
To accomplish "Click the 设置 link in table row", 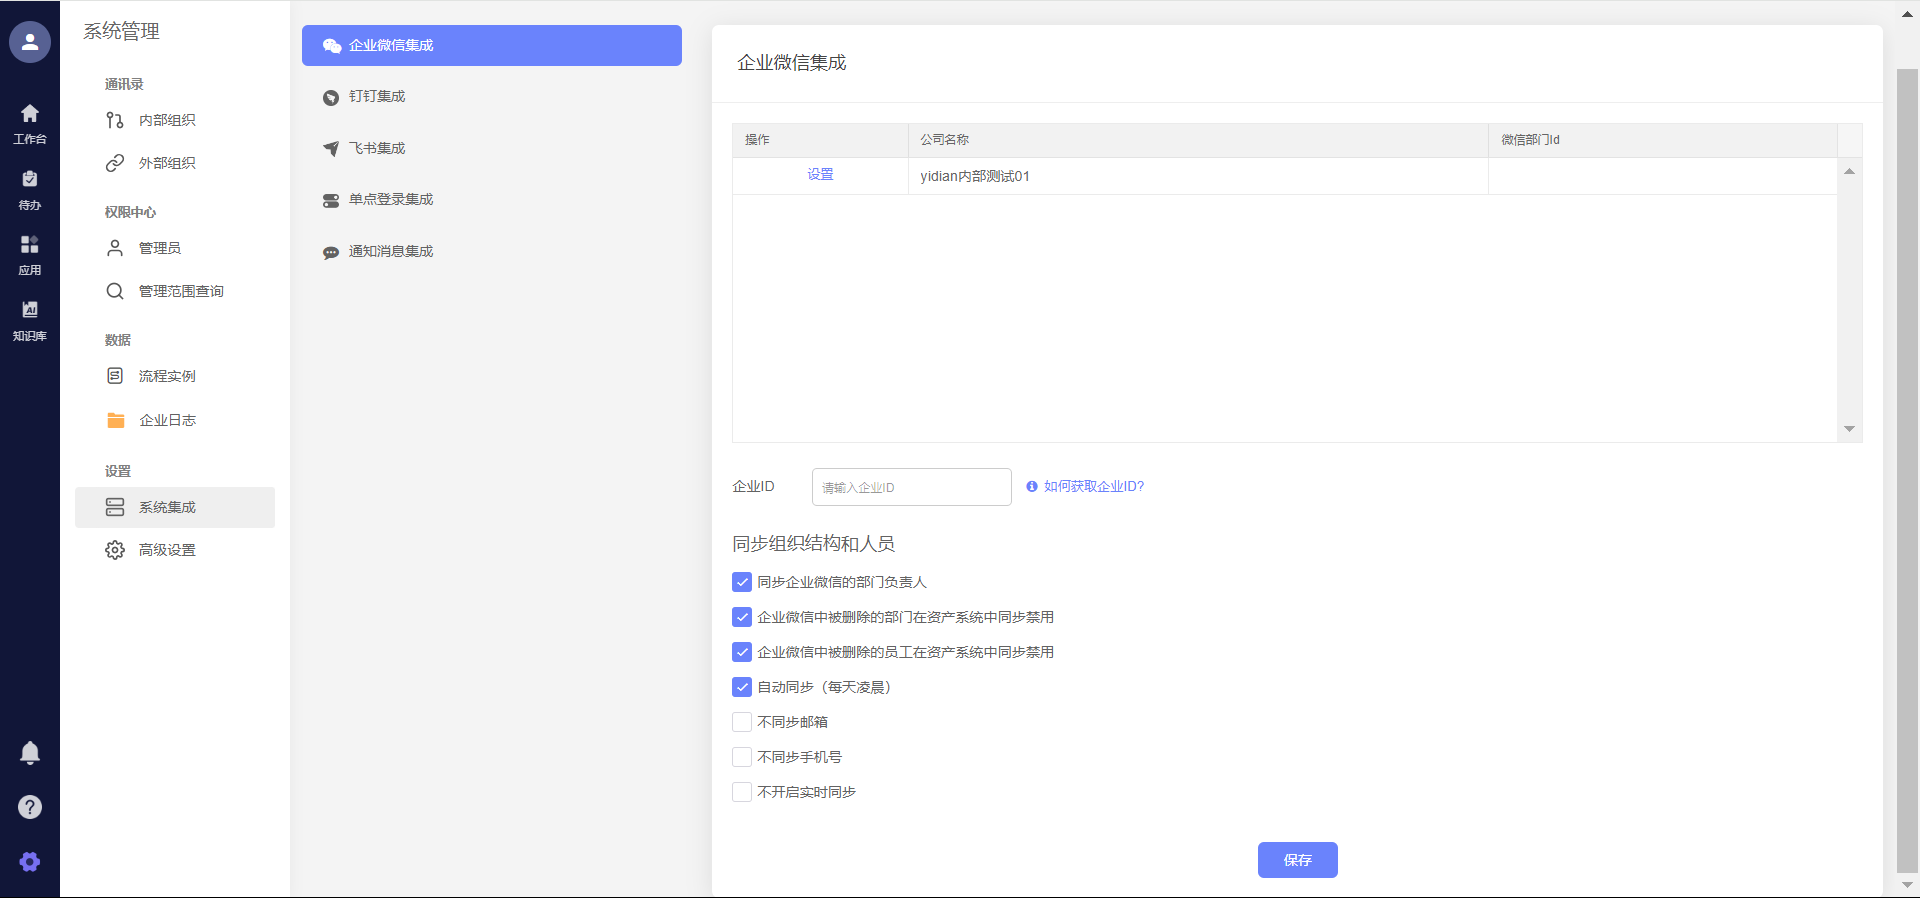I will point(820,175).
